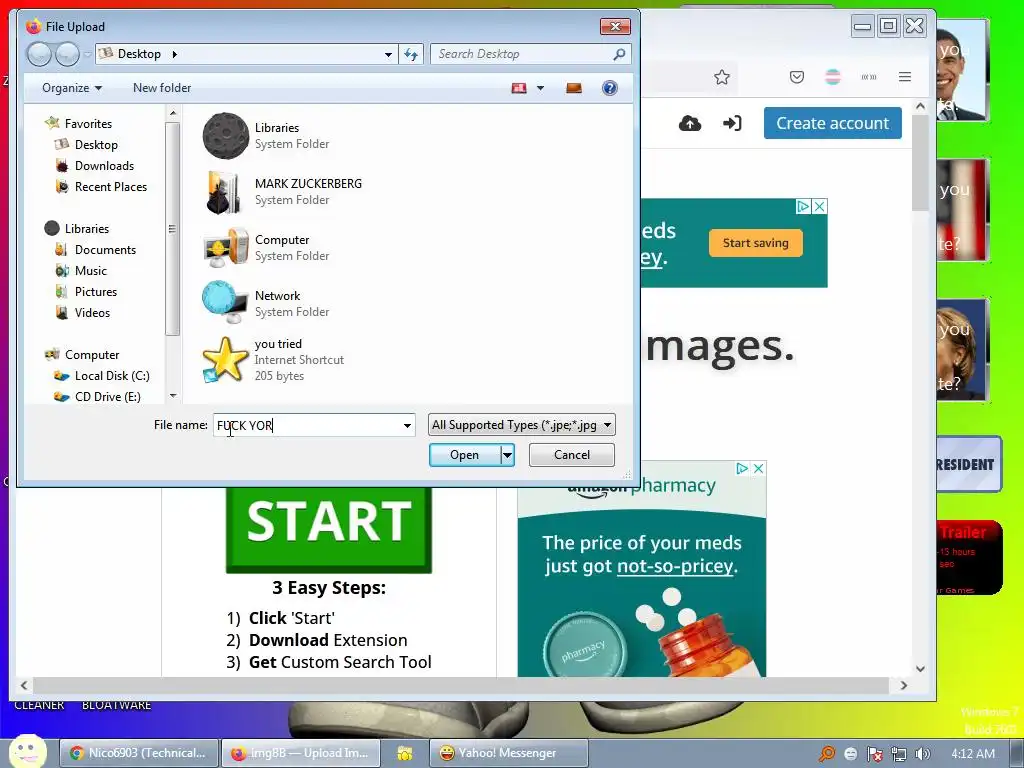Select Pictures library in navigation pane
Image resolution: width=1024 pixels, height=768 pixels.
95,292
